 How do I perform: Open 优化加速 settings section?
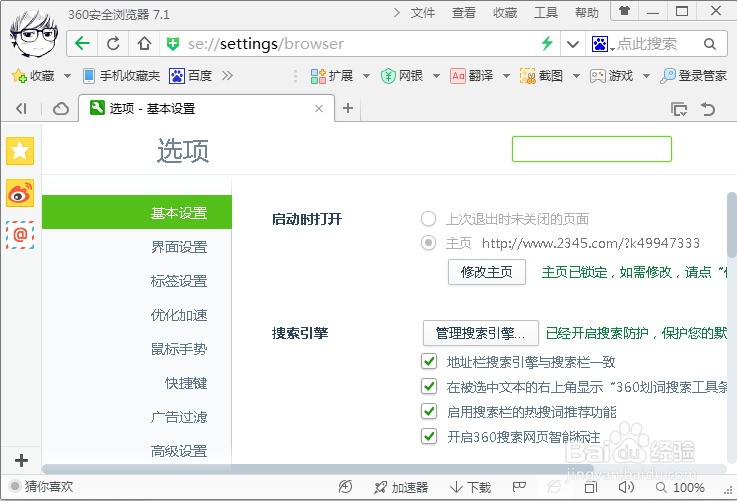click(179, 315)
